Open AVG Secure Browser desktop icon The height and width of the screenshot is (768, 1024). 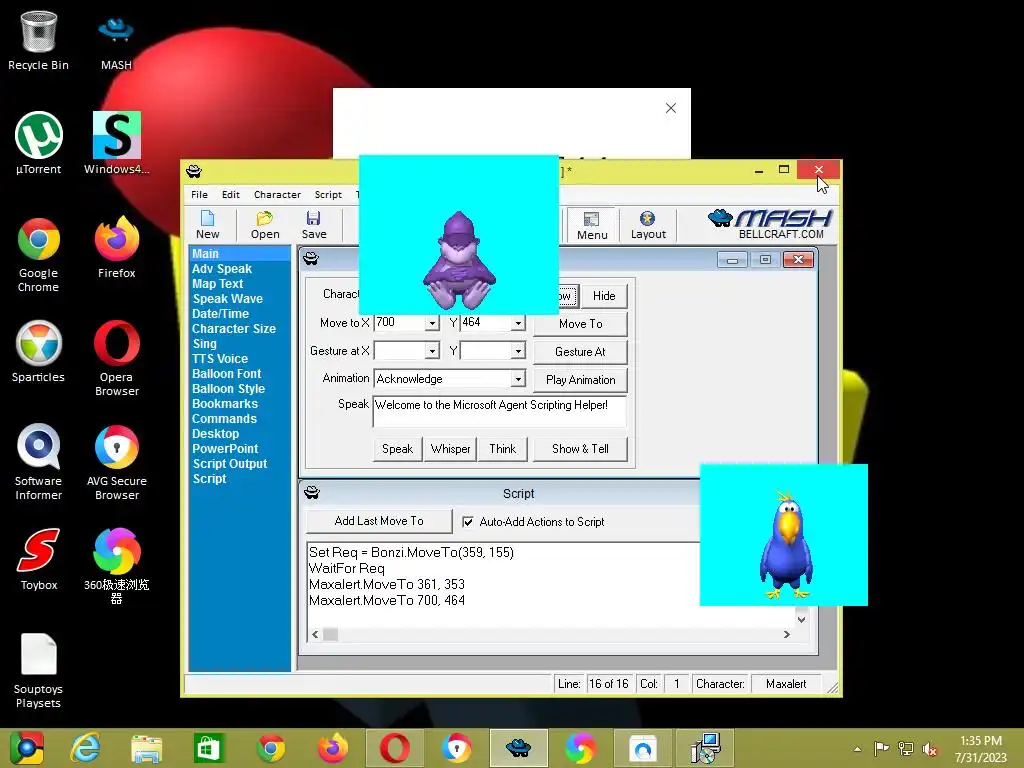coord(116,462)
